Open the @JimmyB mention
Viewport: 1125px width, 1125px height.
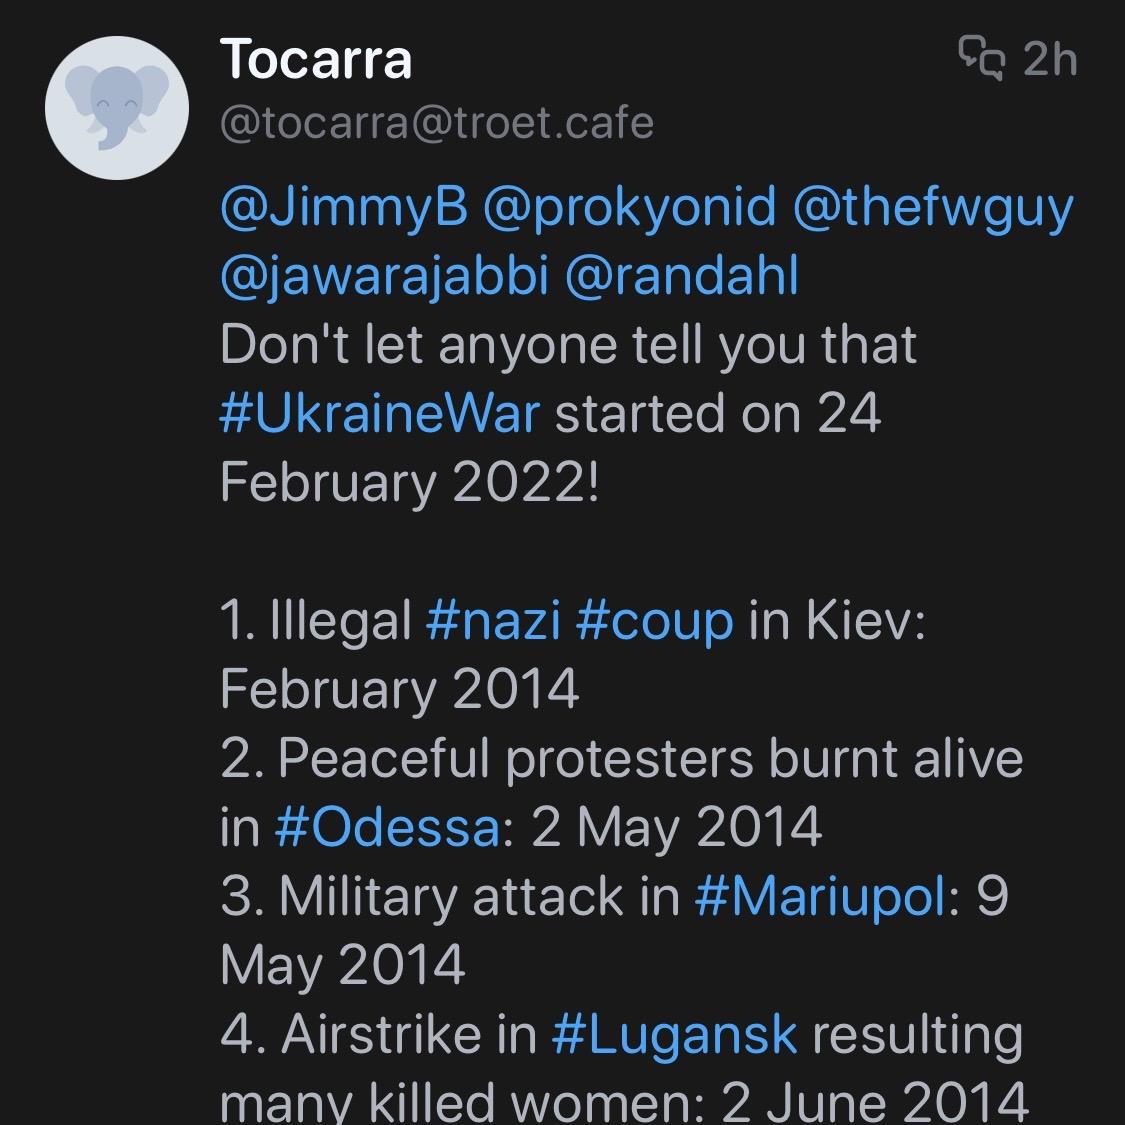pyautogui.click(x=343, y=208)
